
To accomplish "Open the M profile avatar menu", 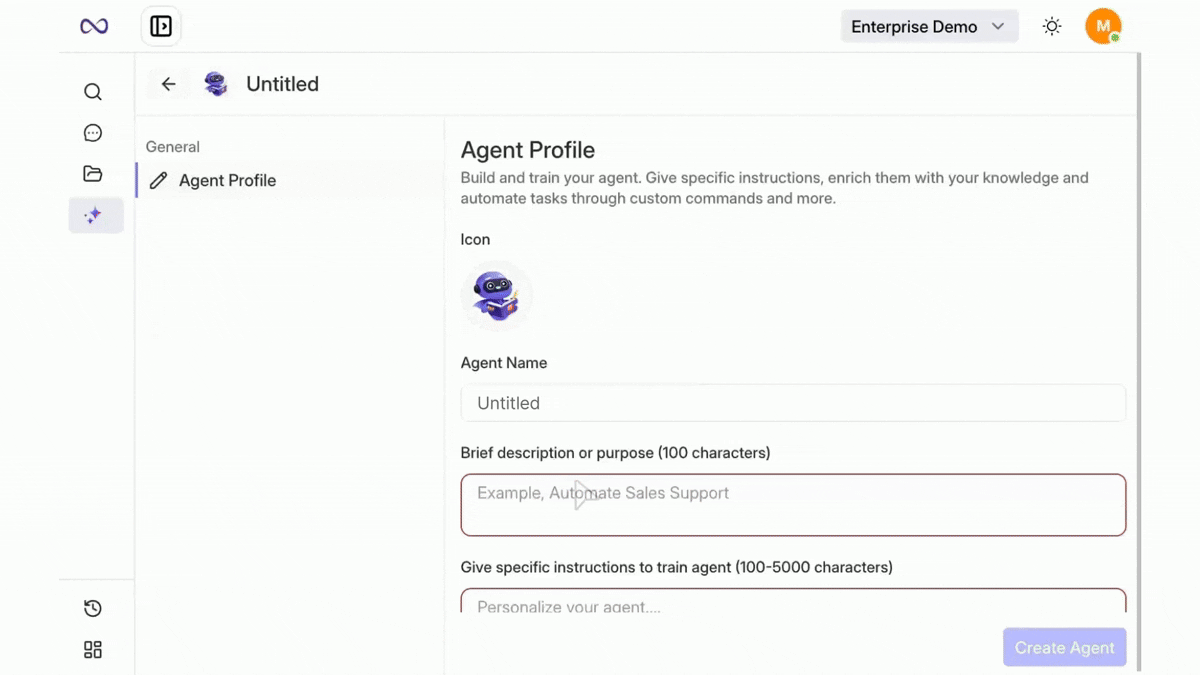I will pos(1103,26).
